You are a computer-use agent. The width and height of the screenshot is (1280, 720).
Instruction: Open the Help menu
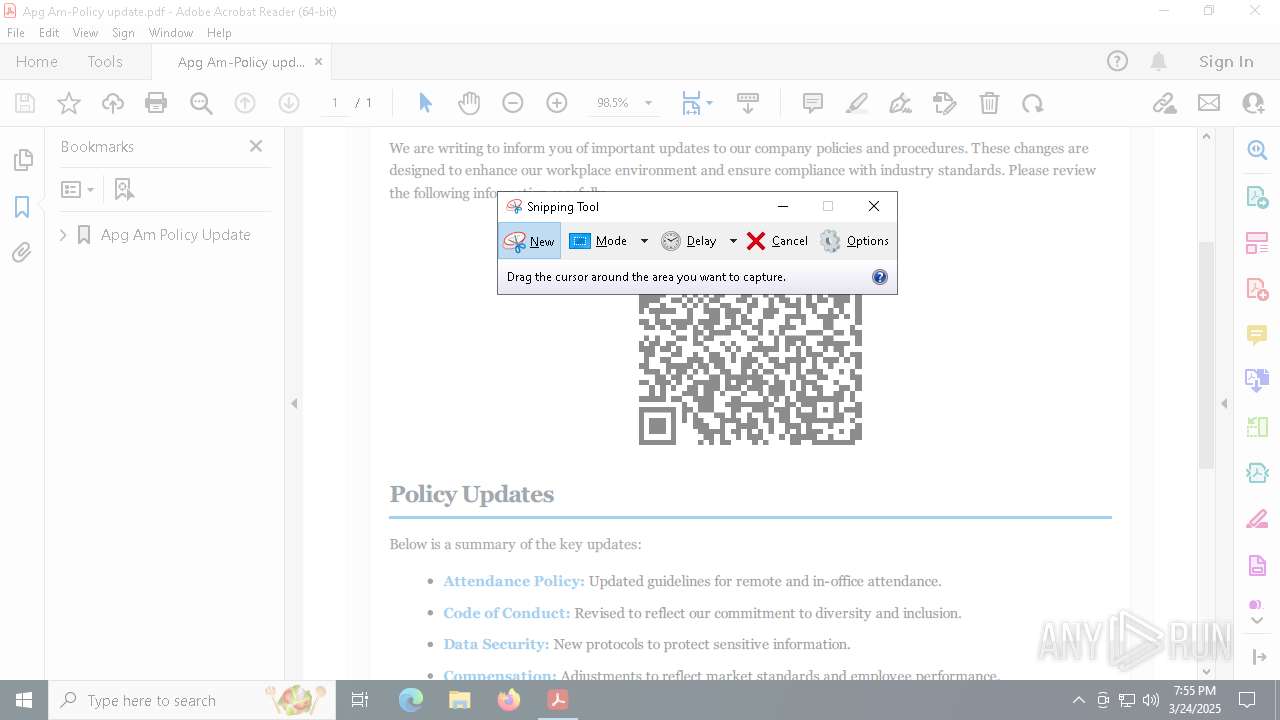coord(219,33)
